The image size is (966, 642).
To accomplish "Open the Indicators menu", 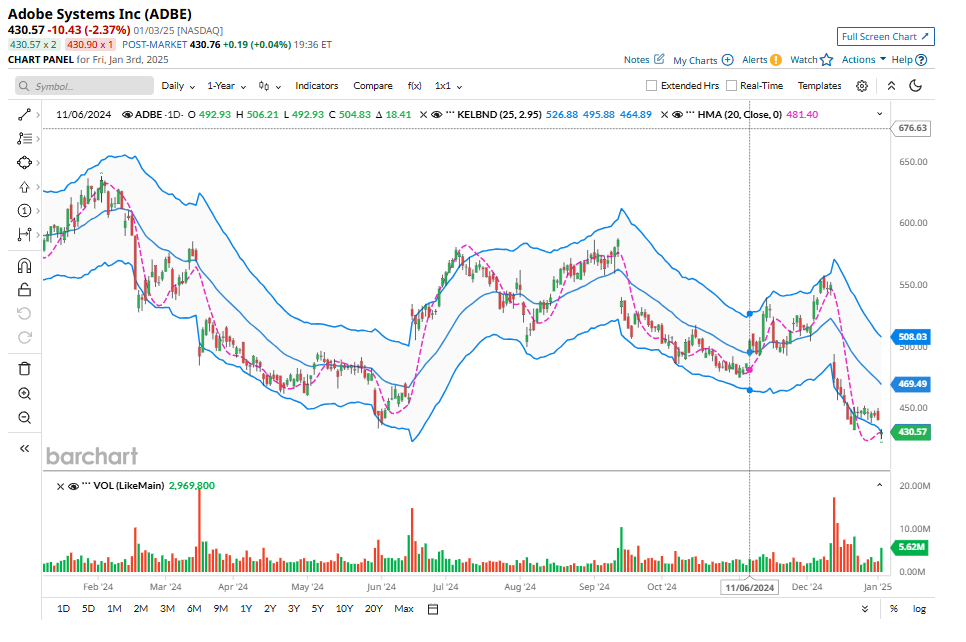I will 316,86.
